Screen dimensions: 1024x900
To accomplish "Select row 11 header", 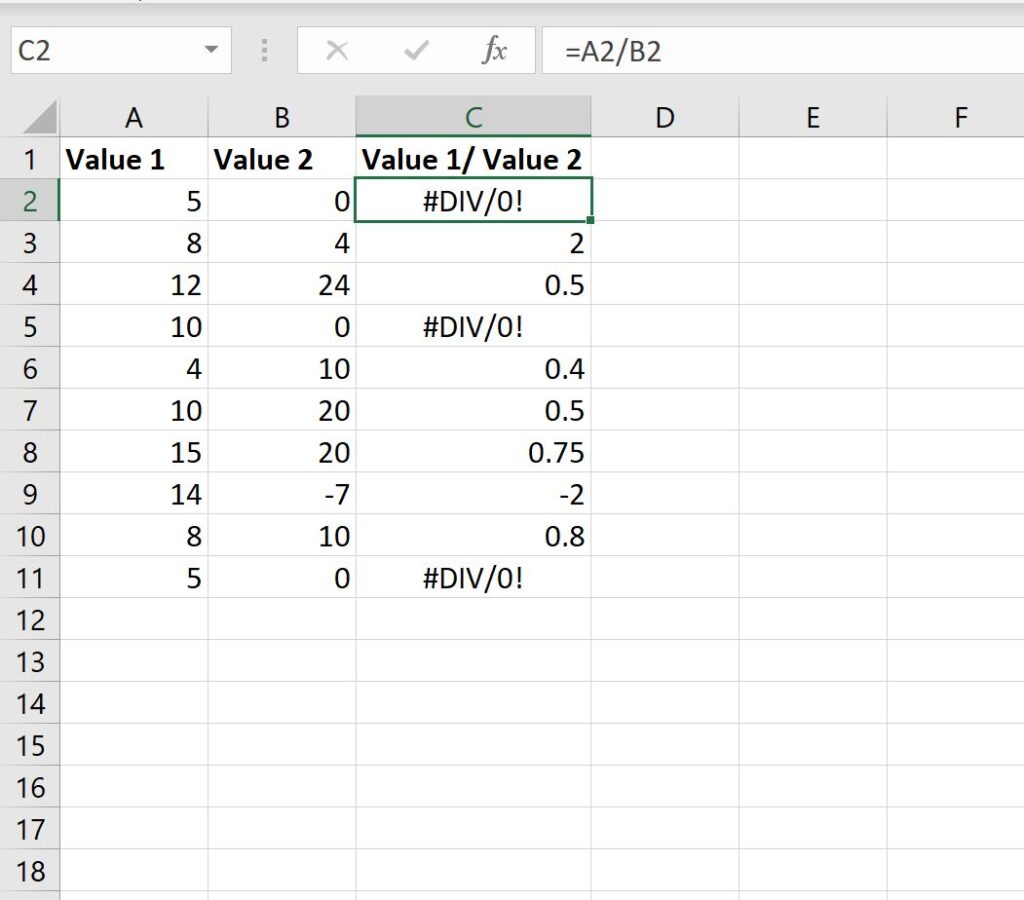I will coord(31,578).
